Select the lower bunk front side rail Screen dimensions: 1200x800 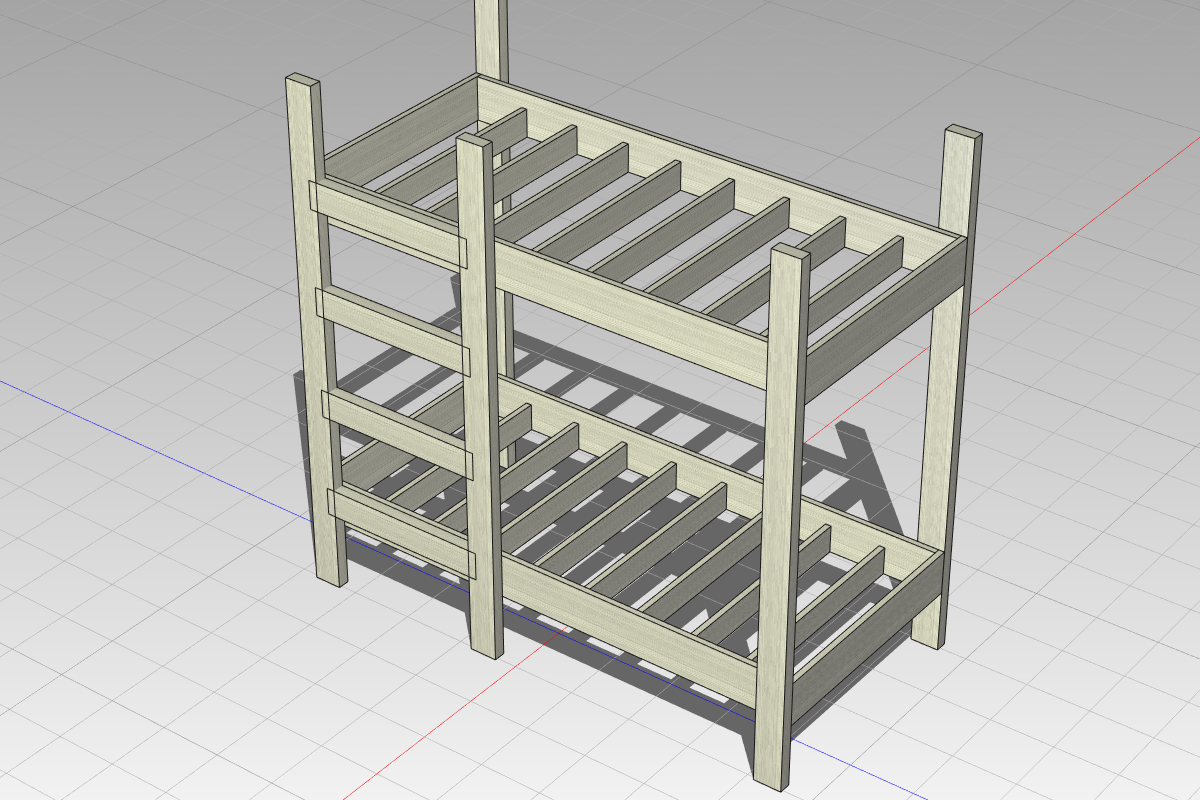pyautogui.click(x=628, y=631)
